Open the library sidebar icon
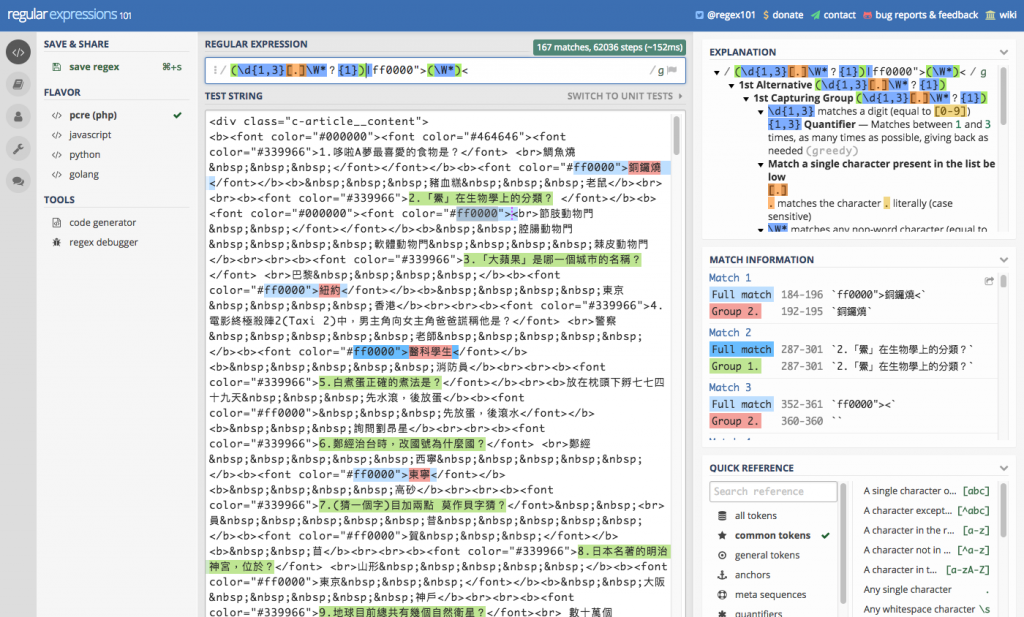The height and width of the screenshot is (617, 1024). point(18,84)
